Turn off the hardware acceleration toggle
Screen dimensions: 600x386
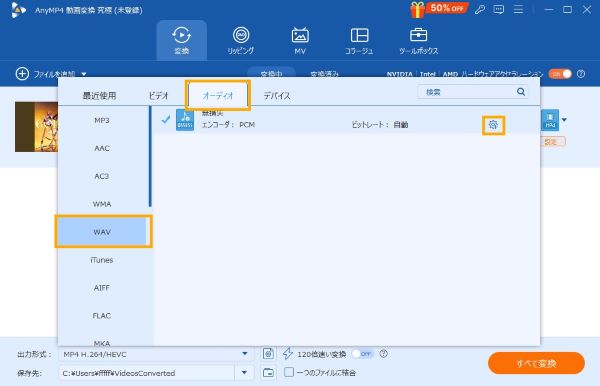pos(560,74)
